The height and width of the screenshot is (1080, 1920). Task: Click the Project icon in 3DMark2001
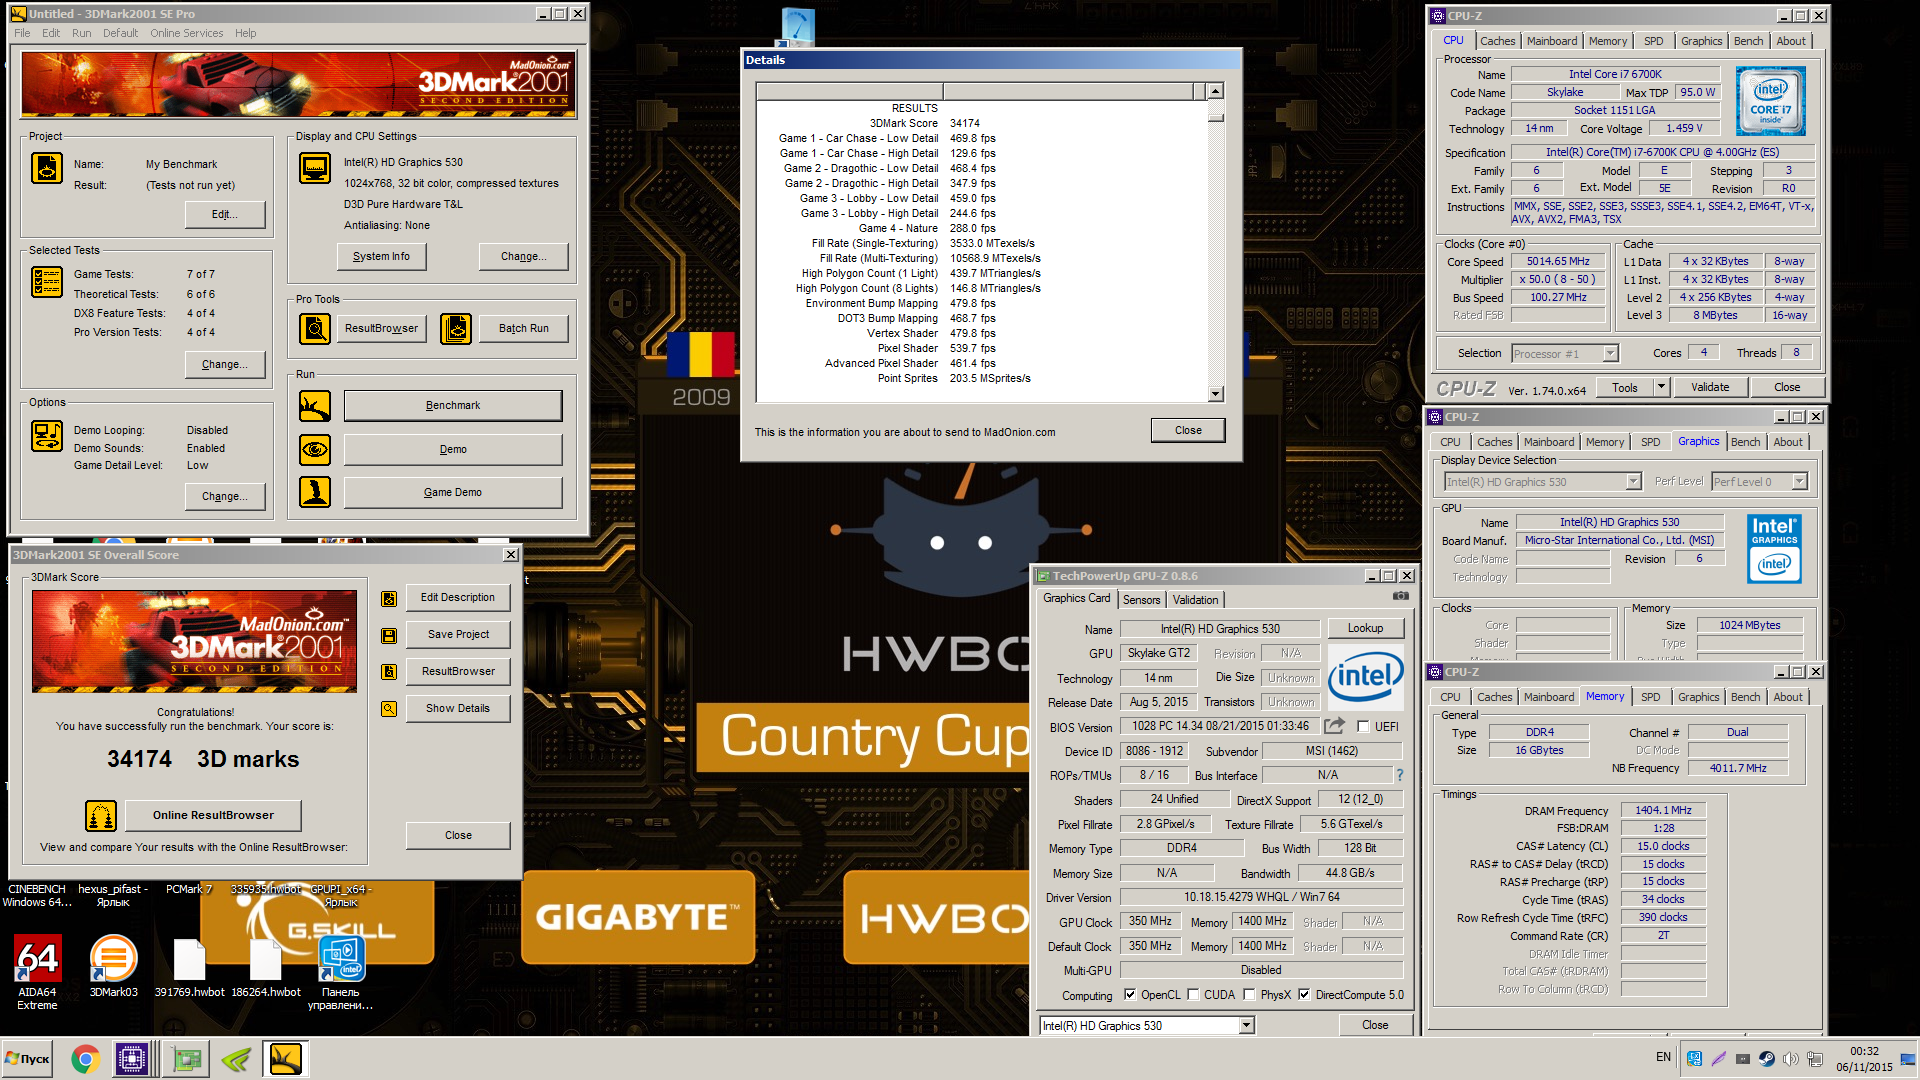pyautogui.click(x=47, y=168)
